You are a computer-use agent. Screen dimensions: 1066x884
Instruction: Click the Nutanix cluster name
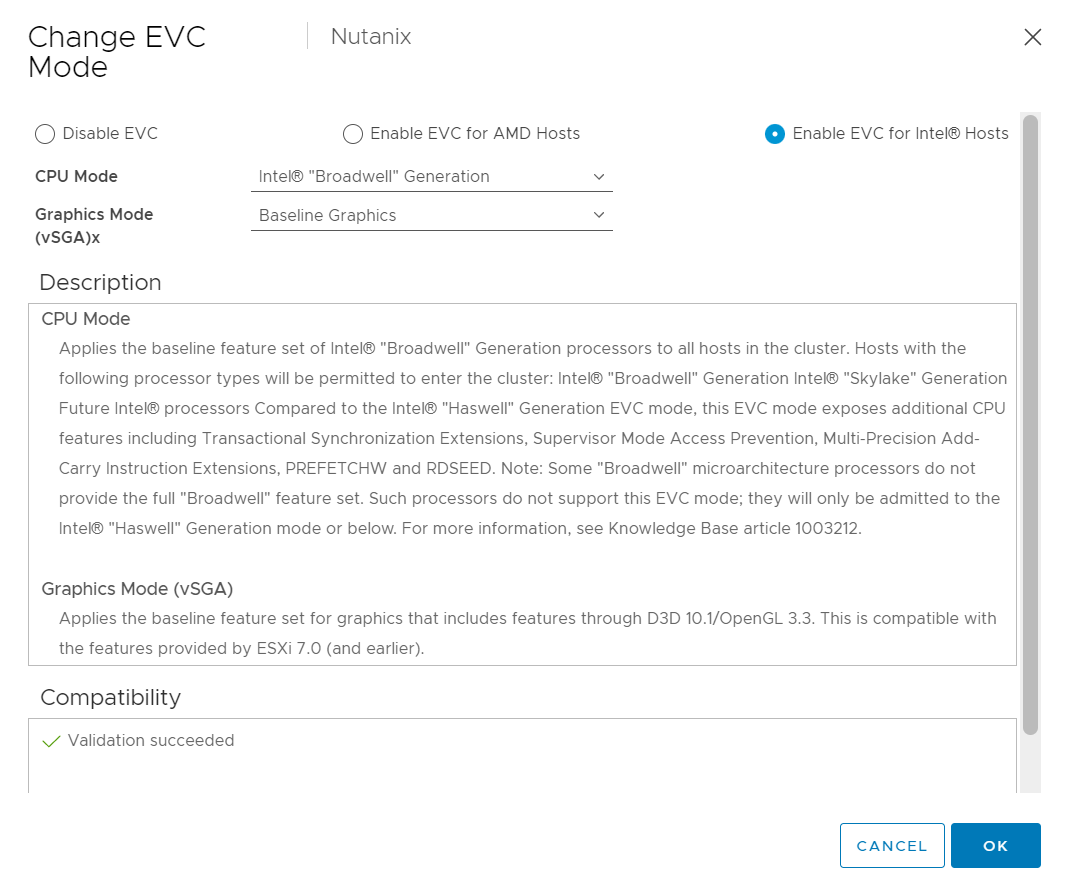(371, 37)
